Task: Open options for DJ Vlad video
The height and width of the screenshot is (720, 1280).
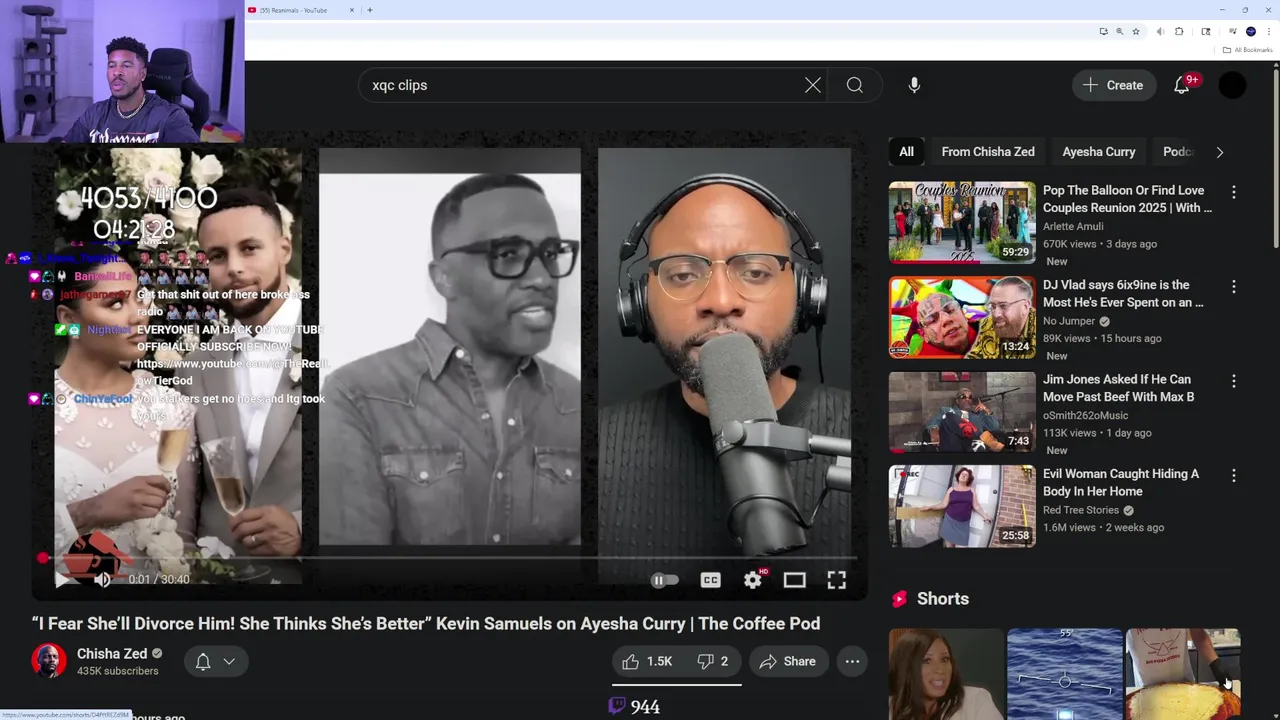Action: pos(1233,287)
